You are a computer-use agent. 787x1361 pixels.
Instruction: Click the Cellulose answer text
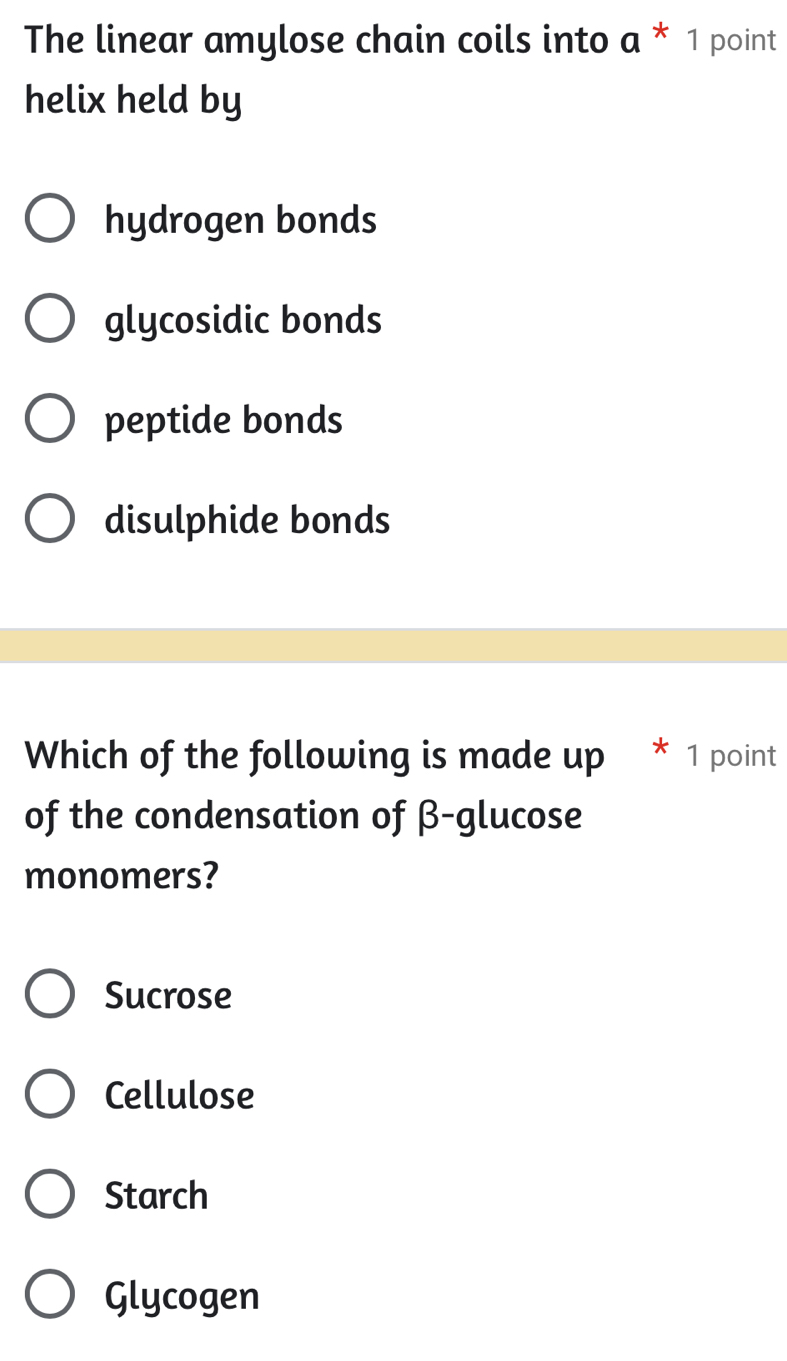(x=179, y=1094)
